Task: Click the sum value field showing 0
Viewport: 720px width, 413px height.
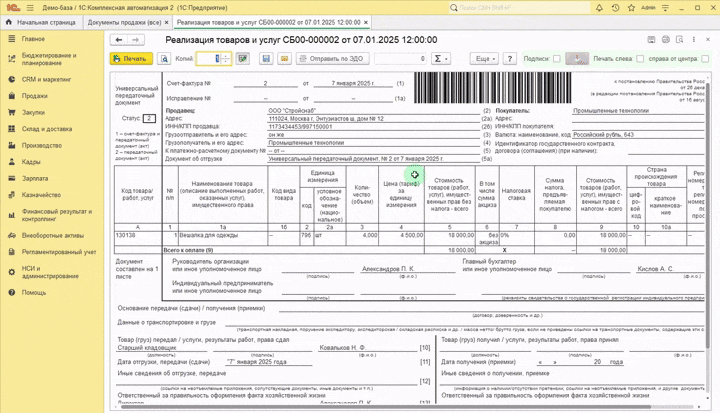Action: tap(401, 59)
